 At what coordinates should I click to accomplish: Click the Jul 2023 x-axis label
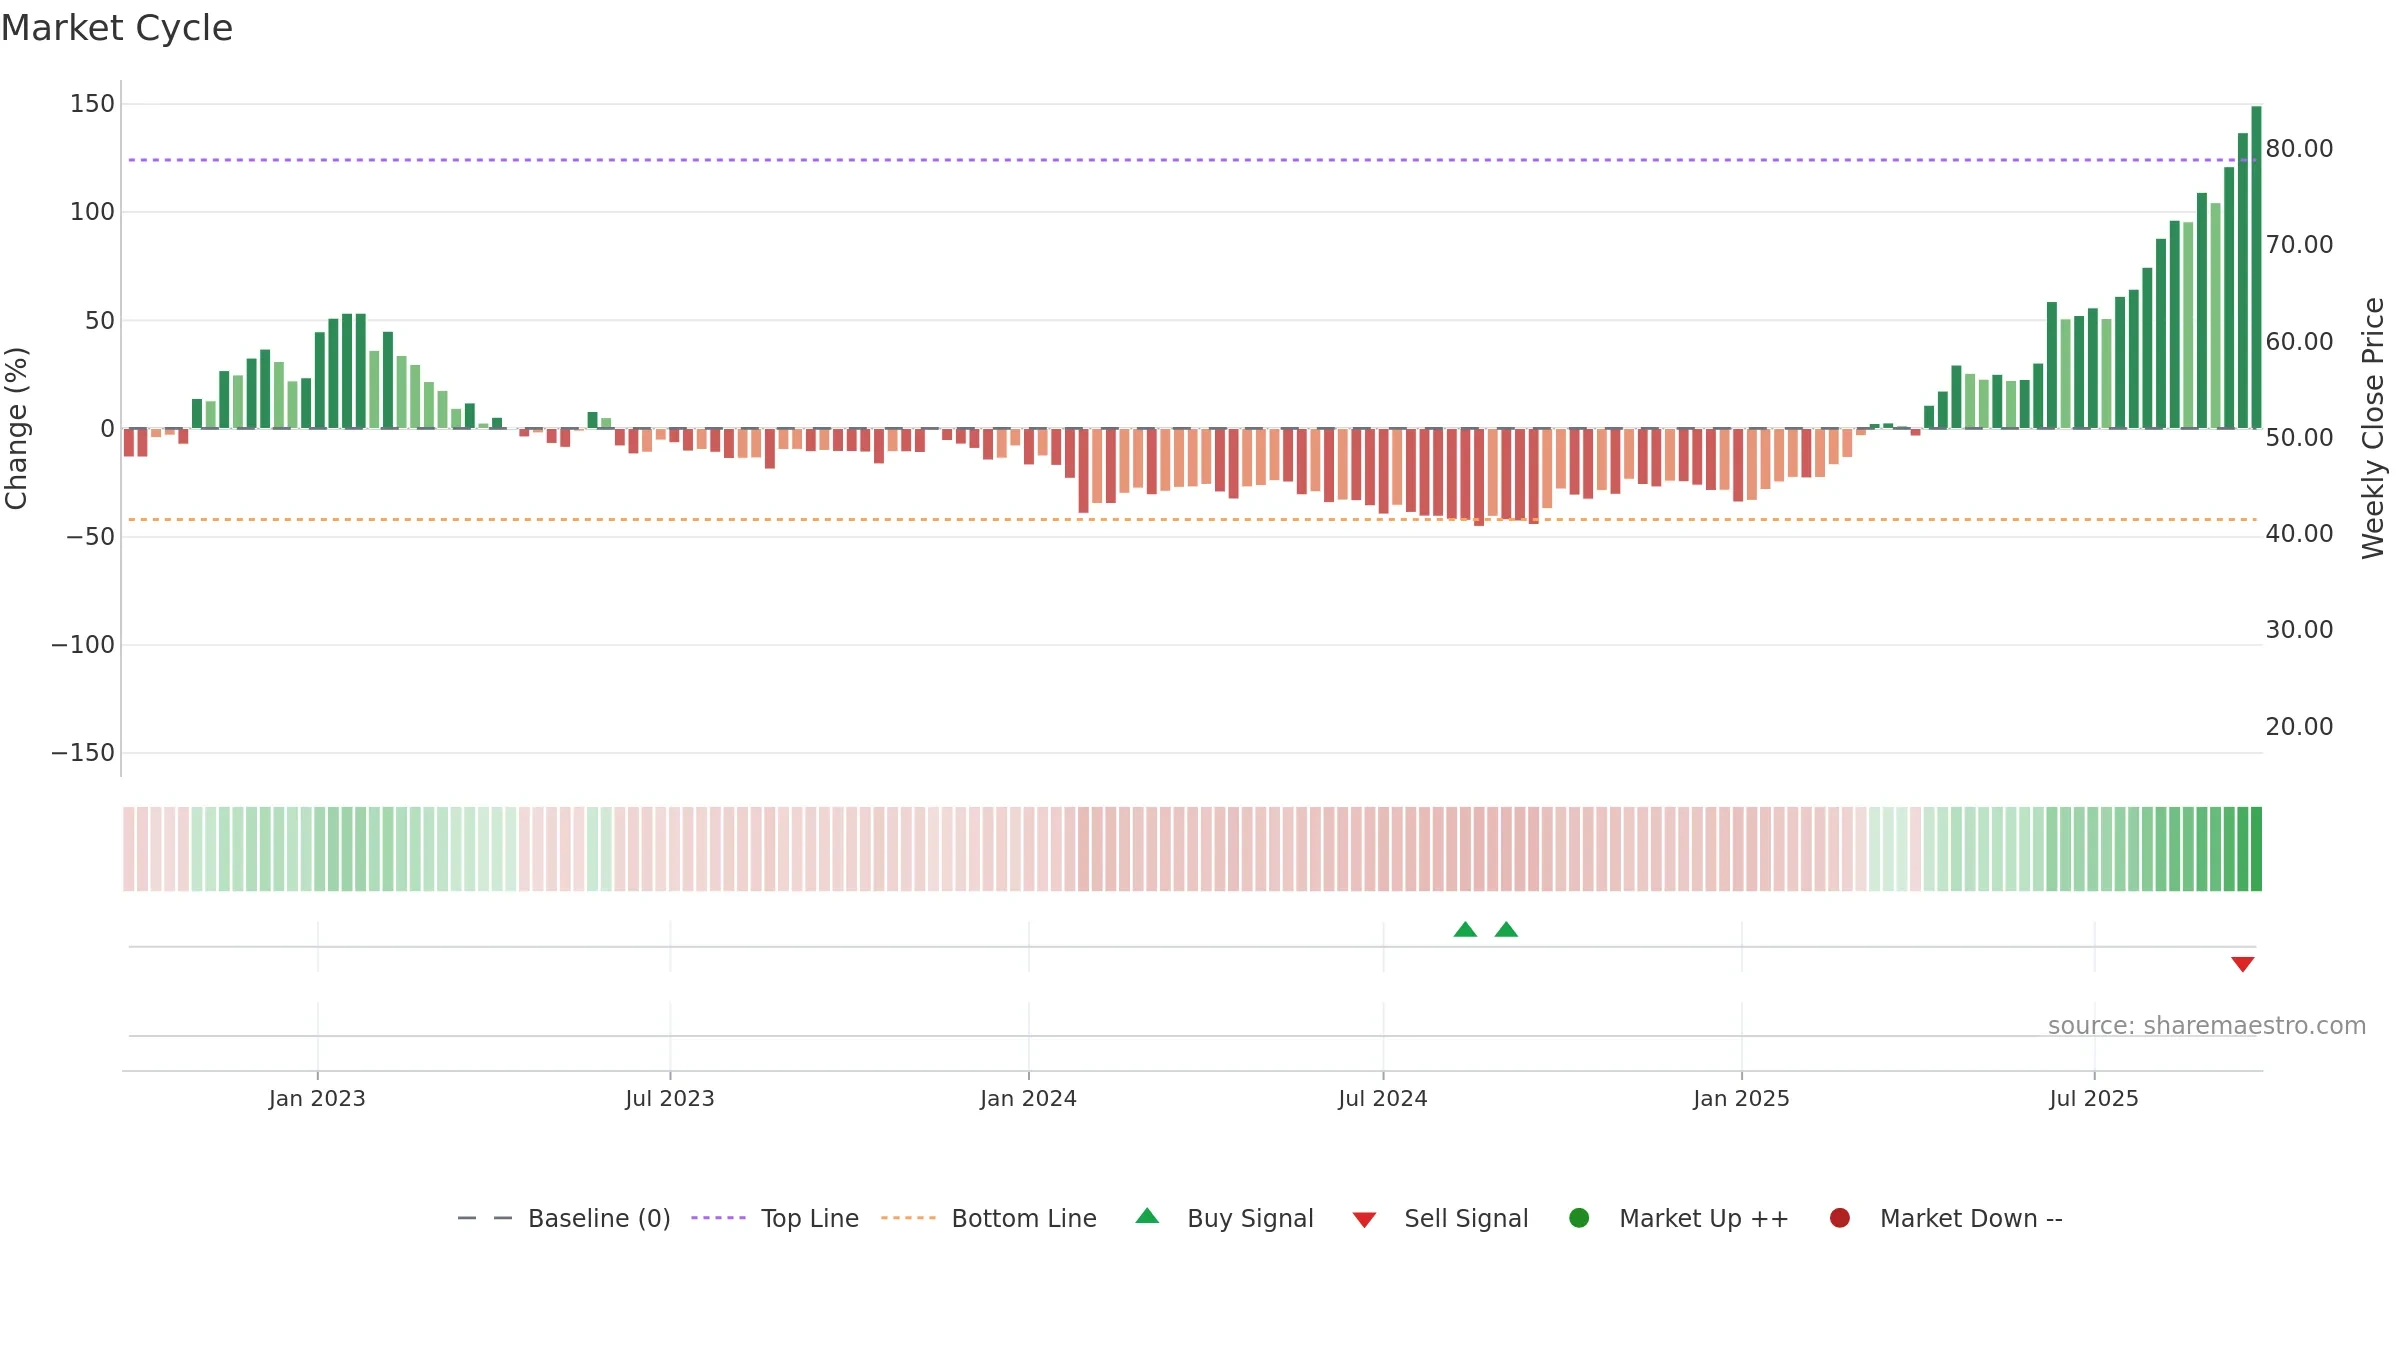click(x=670, y=1098)
